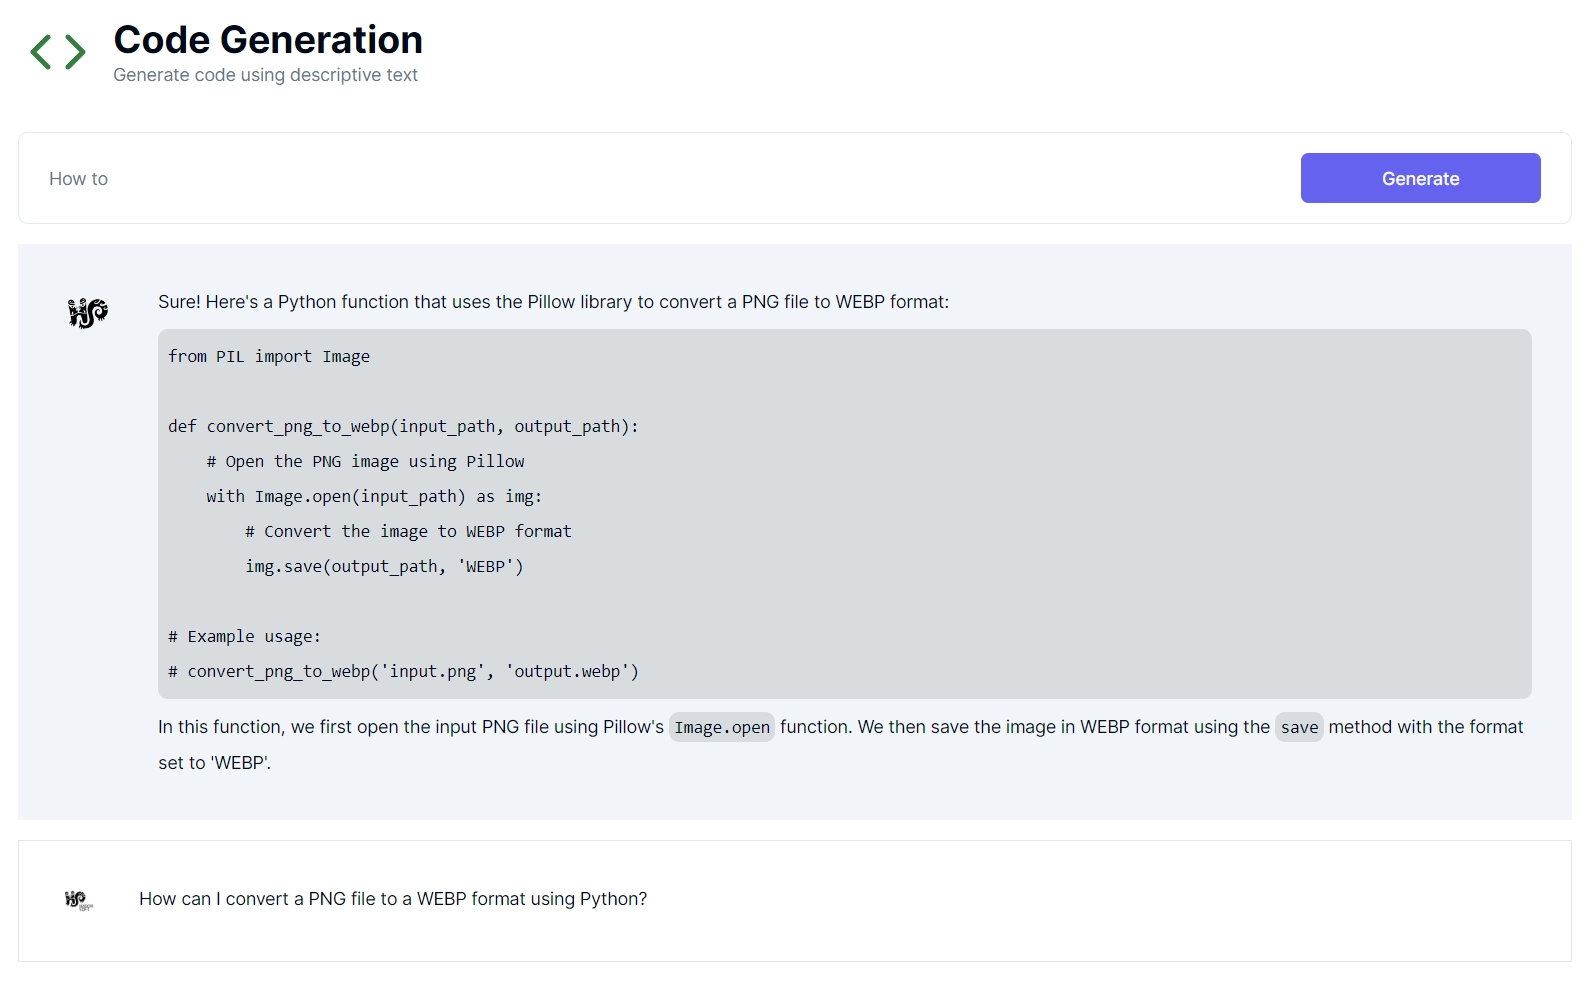Click the example convert_png_to_webp('input.png') line
This screenshot has width=1588, height=986.
pyautogui.click(x=403, y=672)
